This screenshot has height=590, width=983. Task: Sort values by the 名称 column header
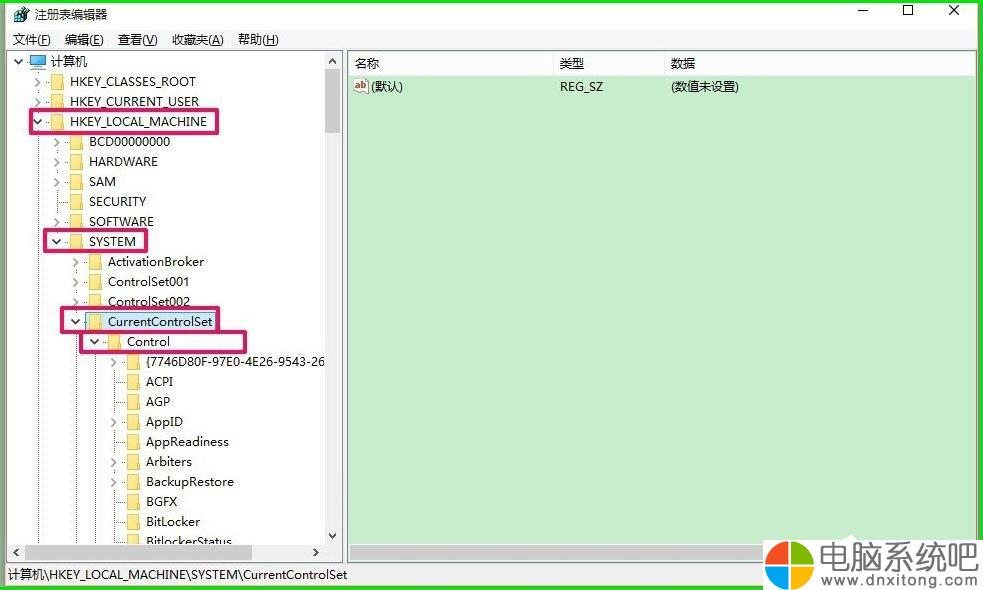click(451, 63)
